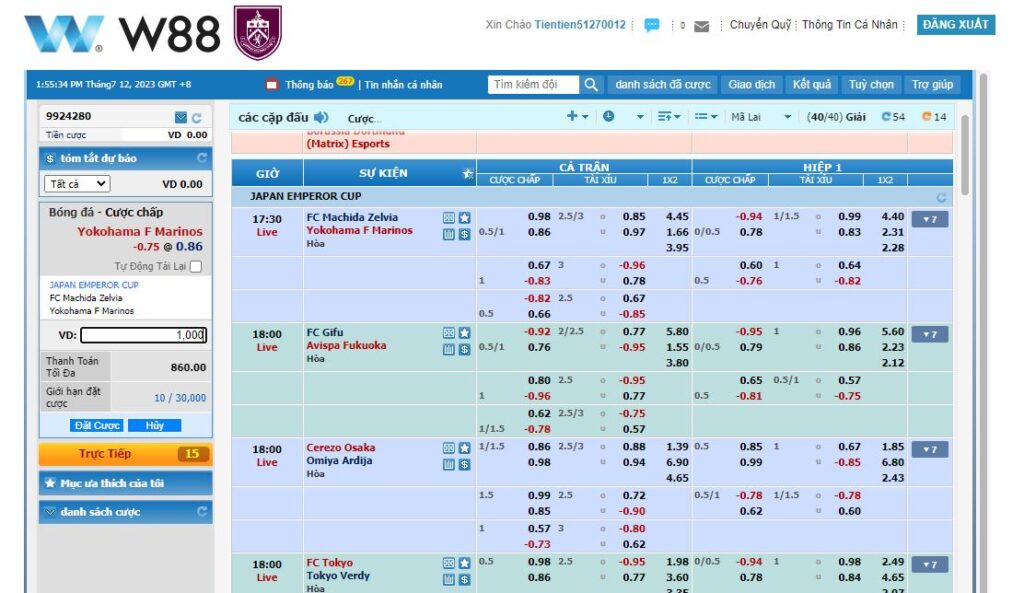
Task: Toggle the speaker sound icon by các cặp đấu
Action: click(x=321, y=118)
